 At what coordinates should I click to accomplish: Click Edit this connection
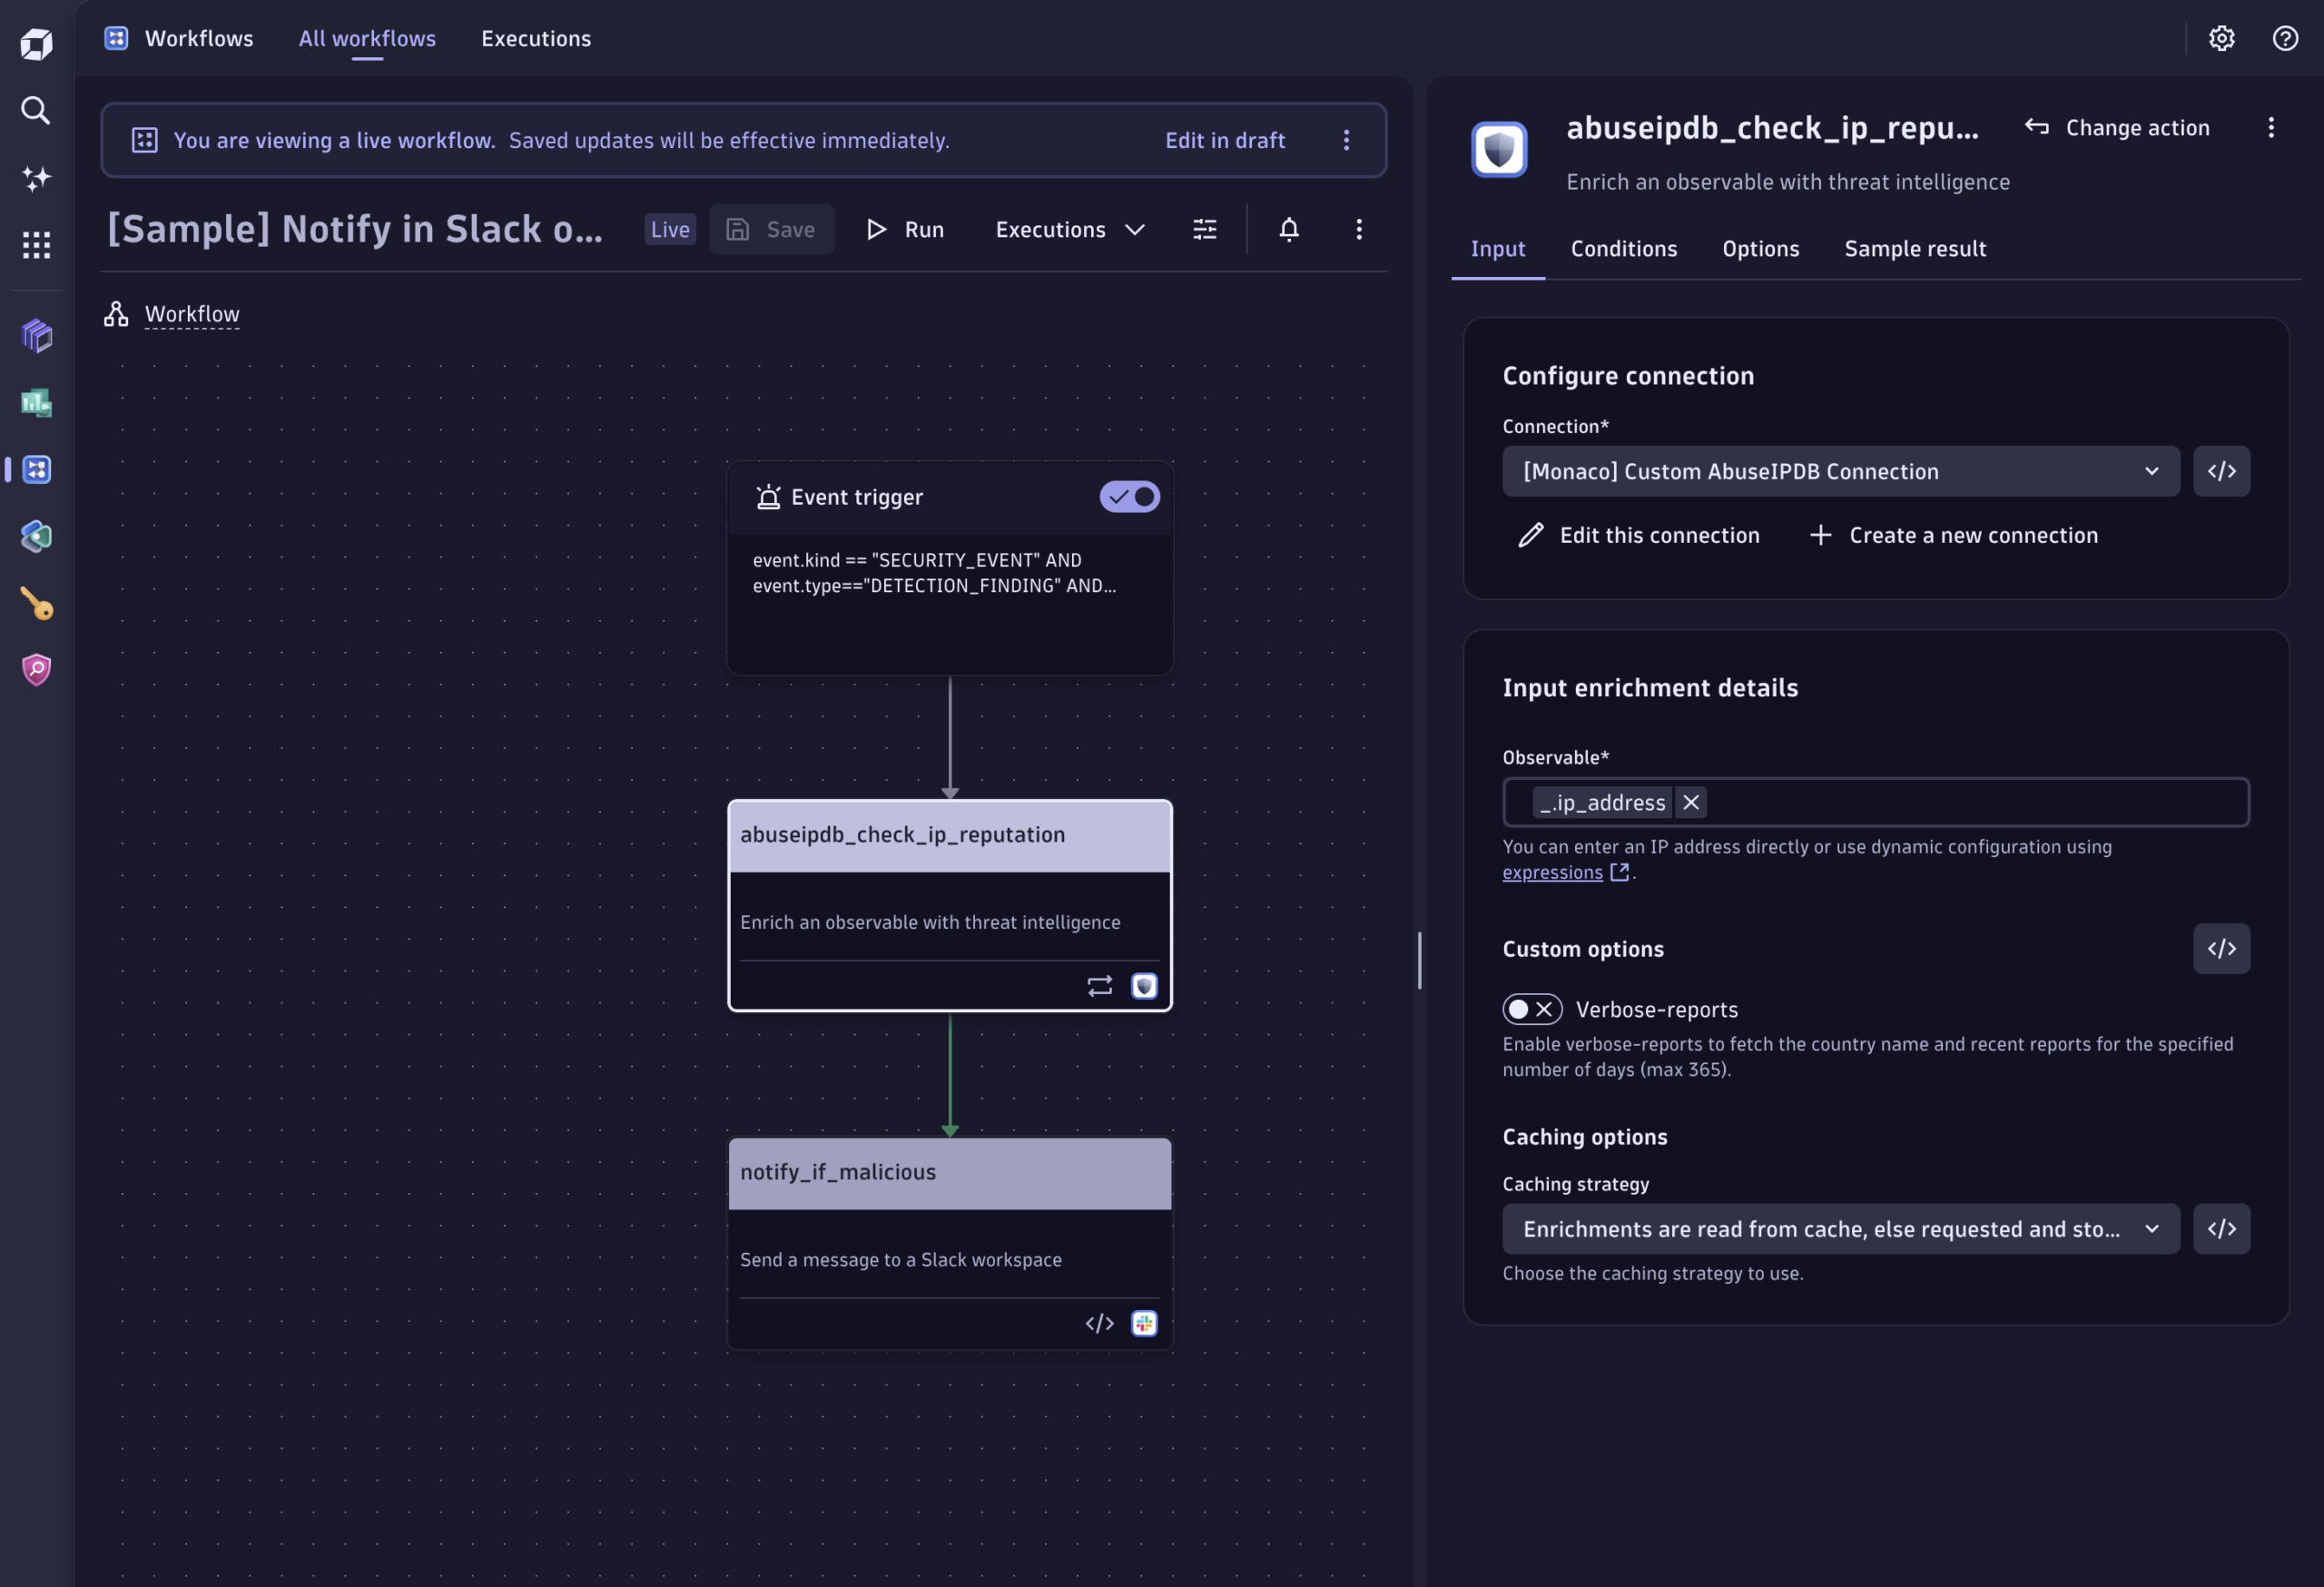(x=1638, y=535)
